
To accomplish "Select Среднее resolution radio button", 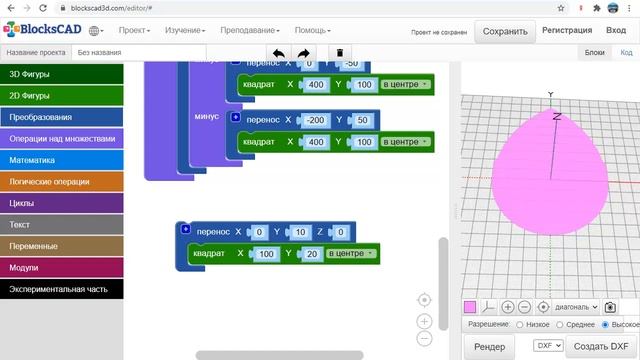I will pyautogui.click(x=560, y=325).
